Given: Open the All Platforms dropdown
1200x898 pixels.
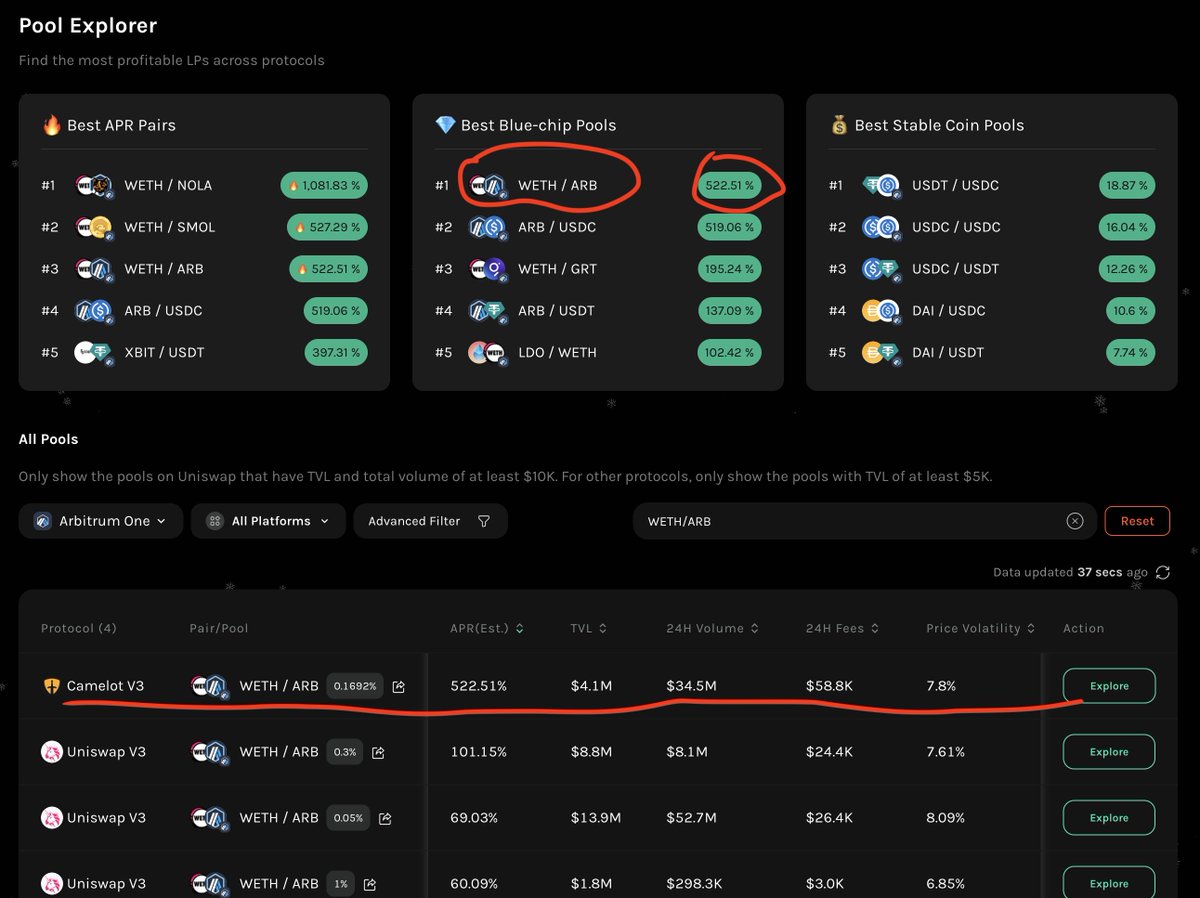Looking at the screenshot, I should (x=268, y=521).
